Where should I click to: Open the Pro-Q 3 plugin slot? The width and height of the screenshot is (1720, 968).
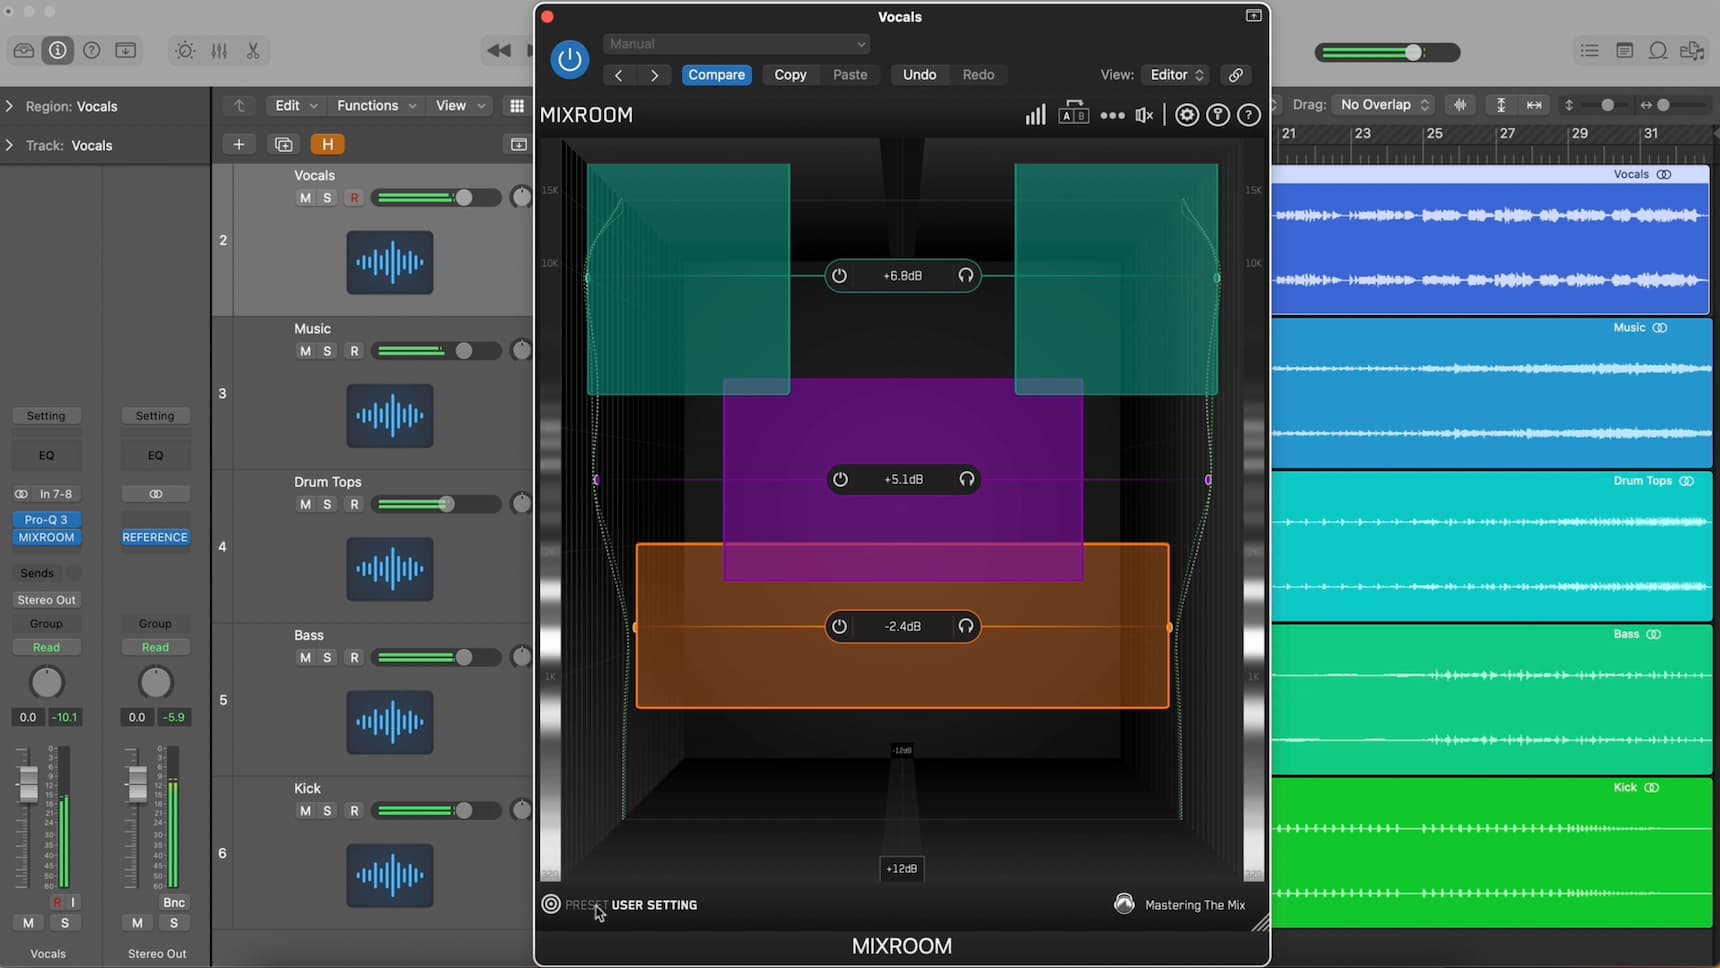46,520
